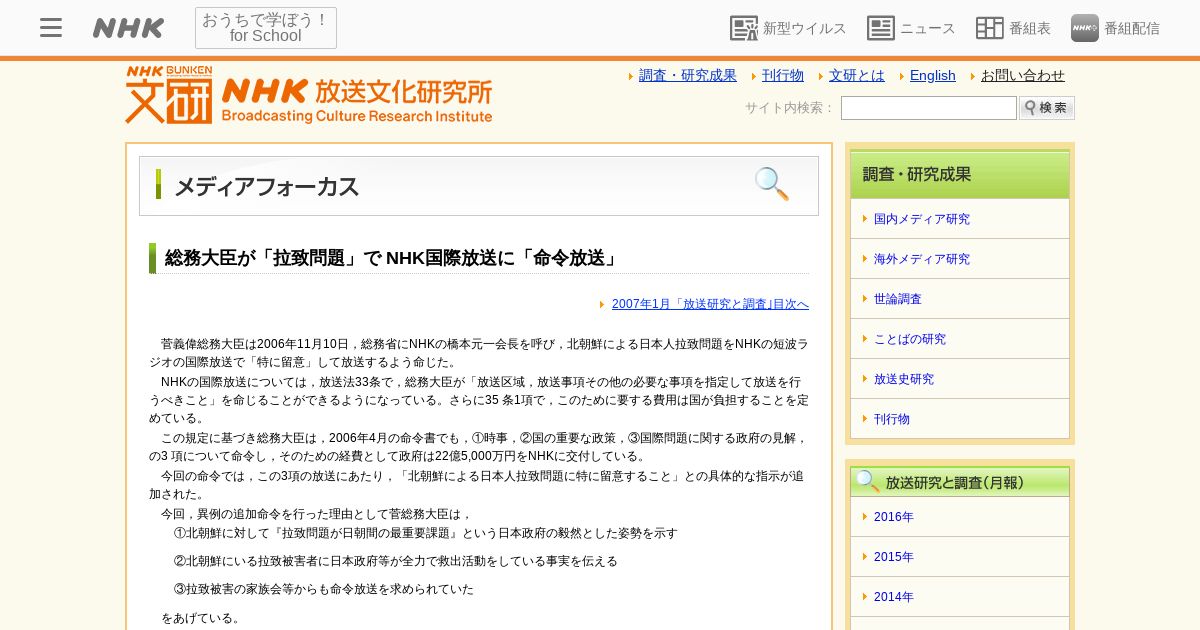Click the magnifier icon beside 放送研究と調査
This screenshot has width=1200, height=630.
point(867,481)
